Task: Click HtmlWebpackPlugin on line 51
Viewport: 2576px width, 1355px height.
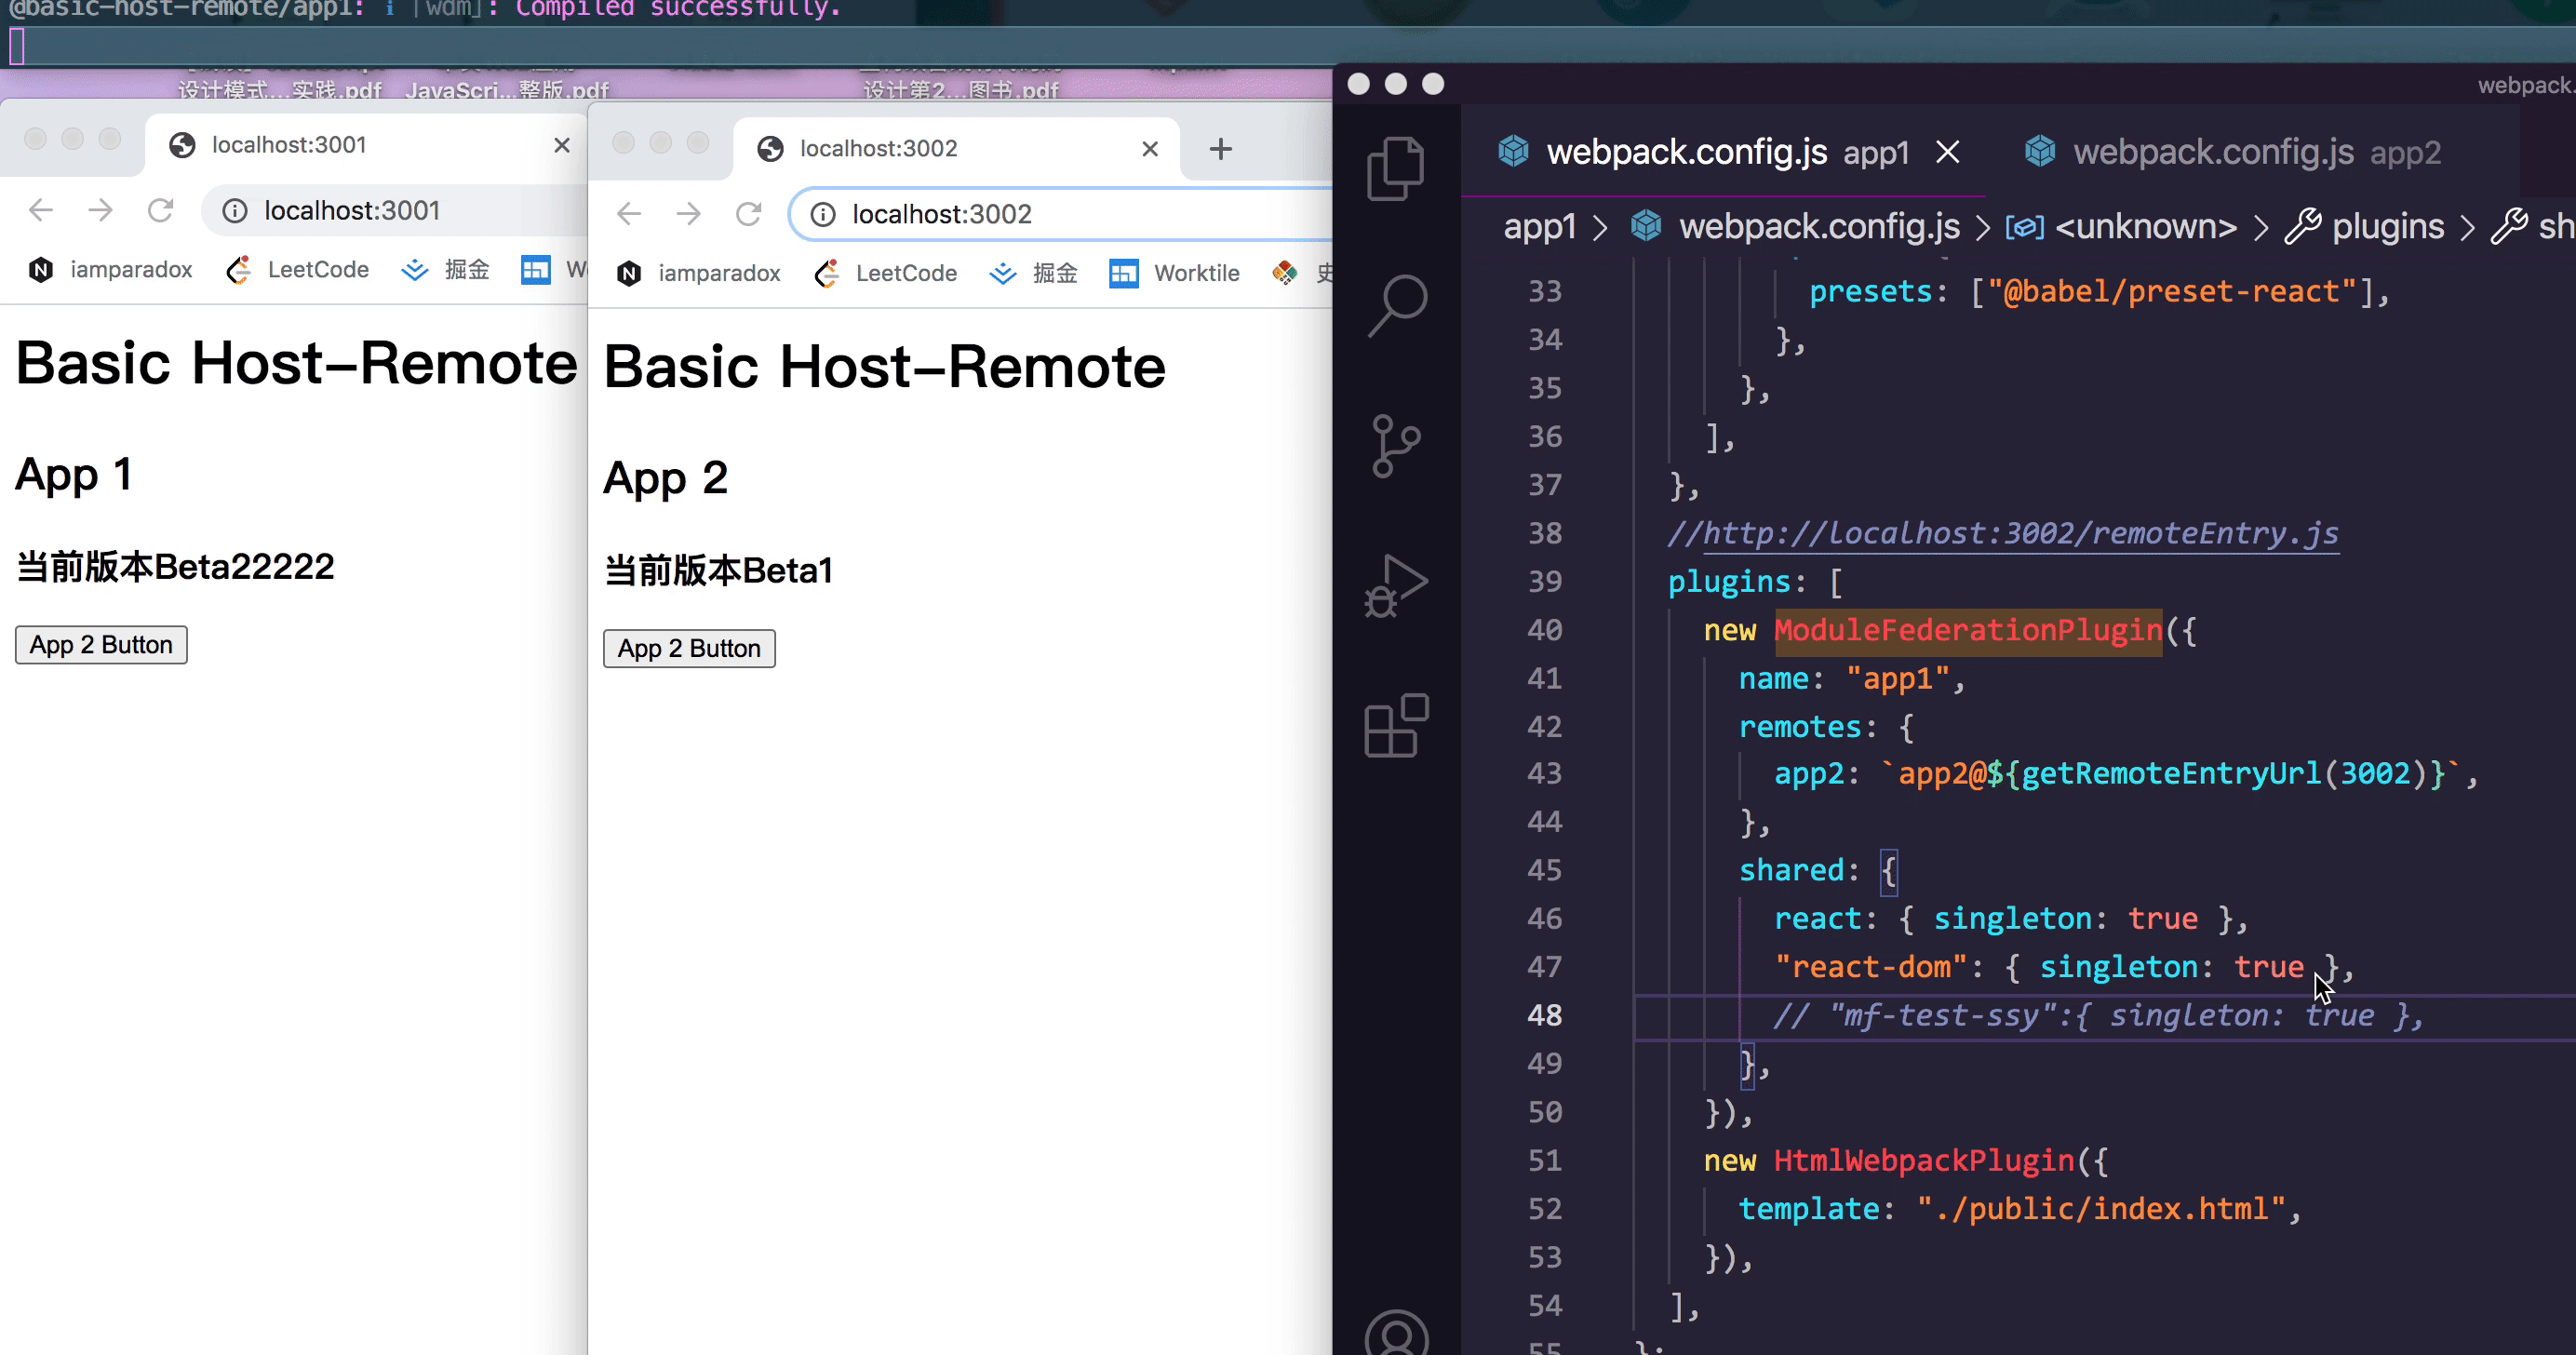Action: click(1923, 1160)
